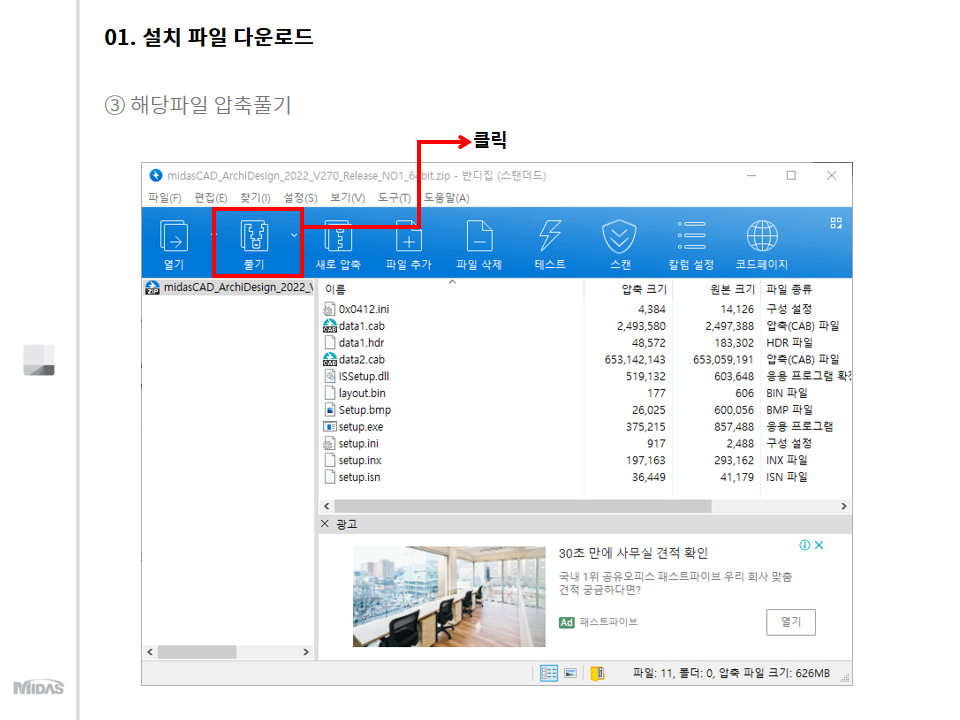Click the 파일 삭제 toolbar icon
This screenshot has width=960, height=720.
coord(479,236)
